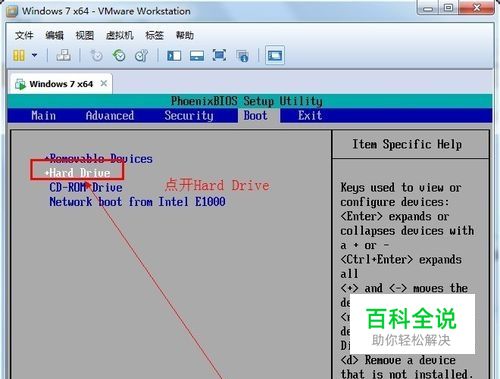Open the 编辑 menu
The height and width of the screenshot is (379, 500).
pos(54,35)
